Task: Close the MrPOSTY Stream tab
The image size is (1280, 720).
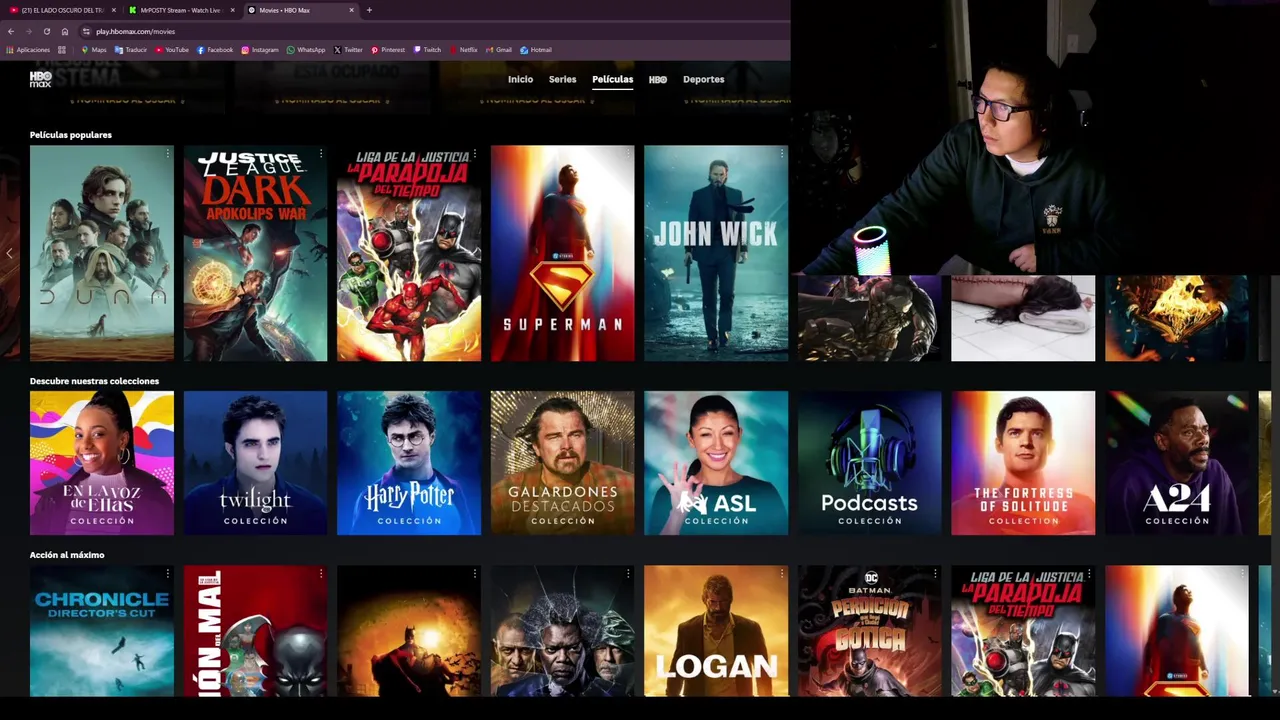Action: 233,10
